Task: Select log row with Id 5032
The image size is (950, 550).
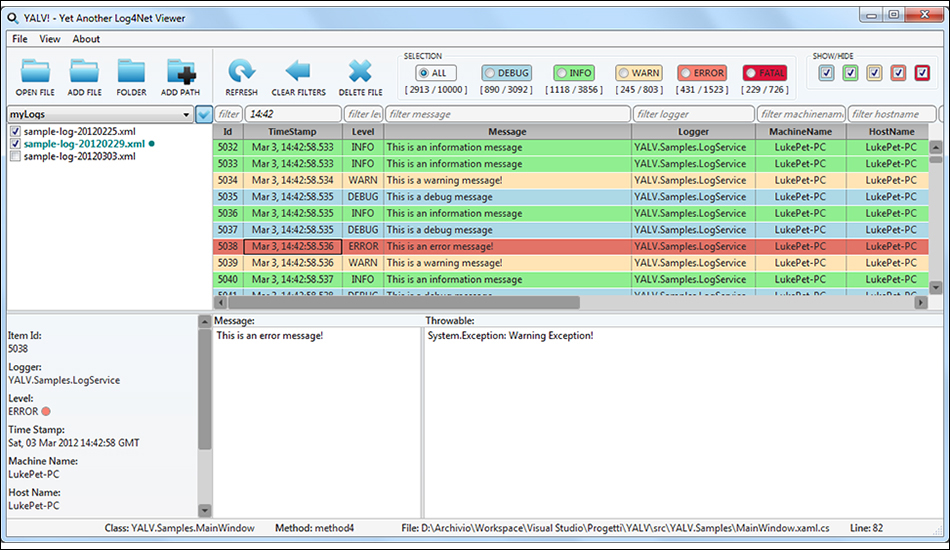Action: pos(571,147)
